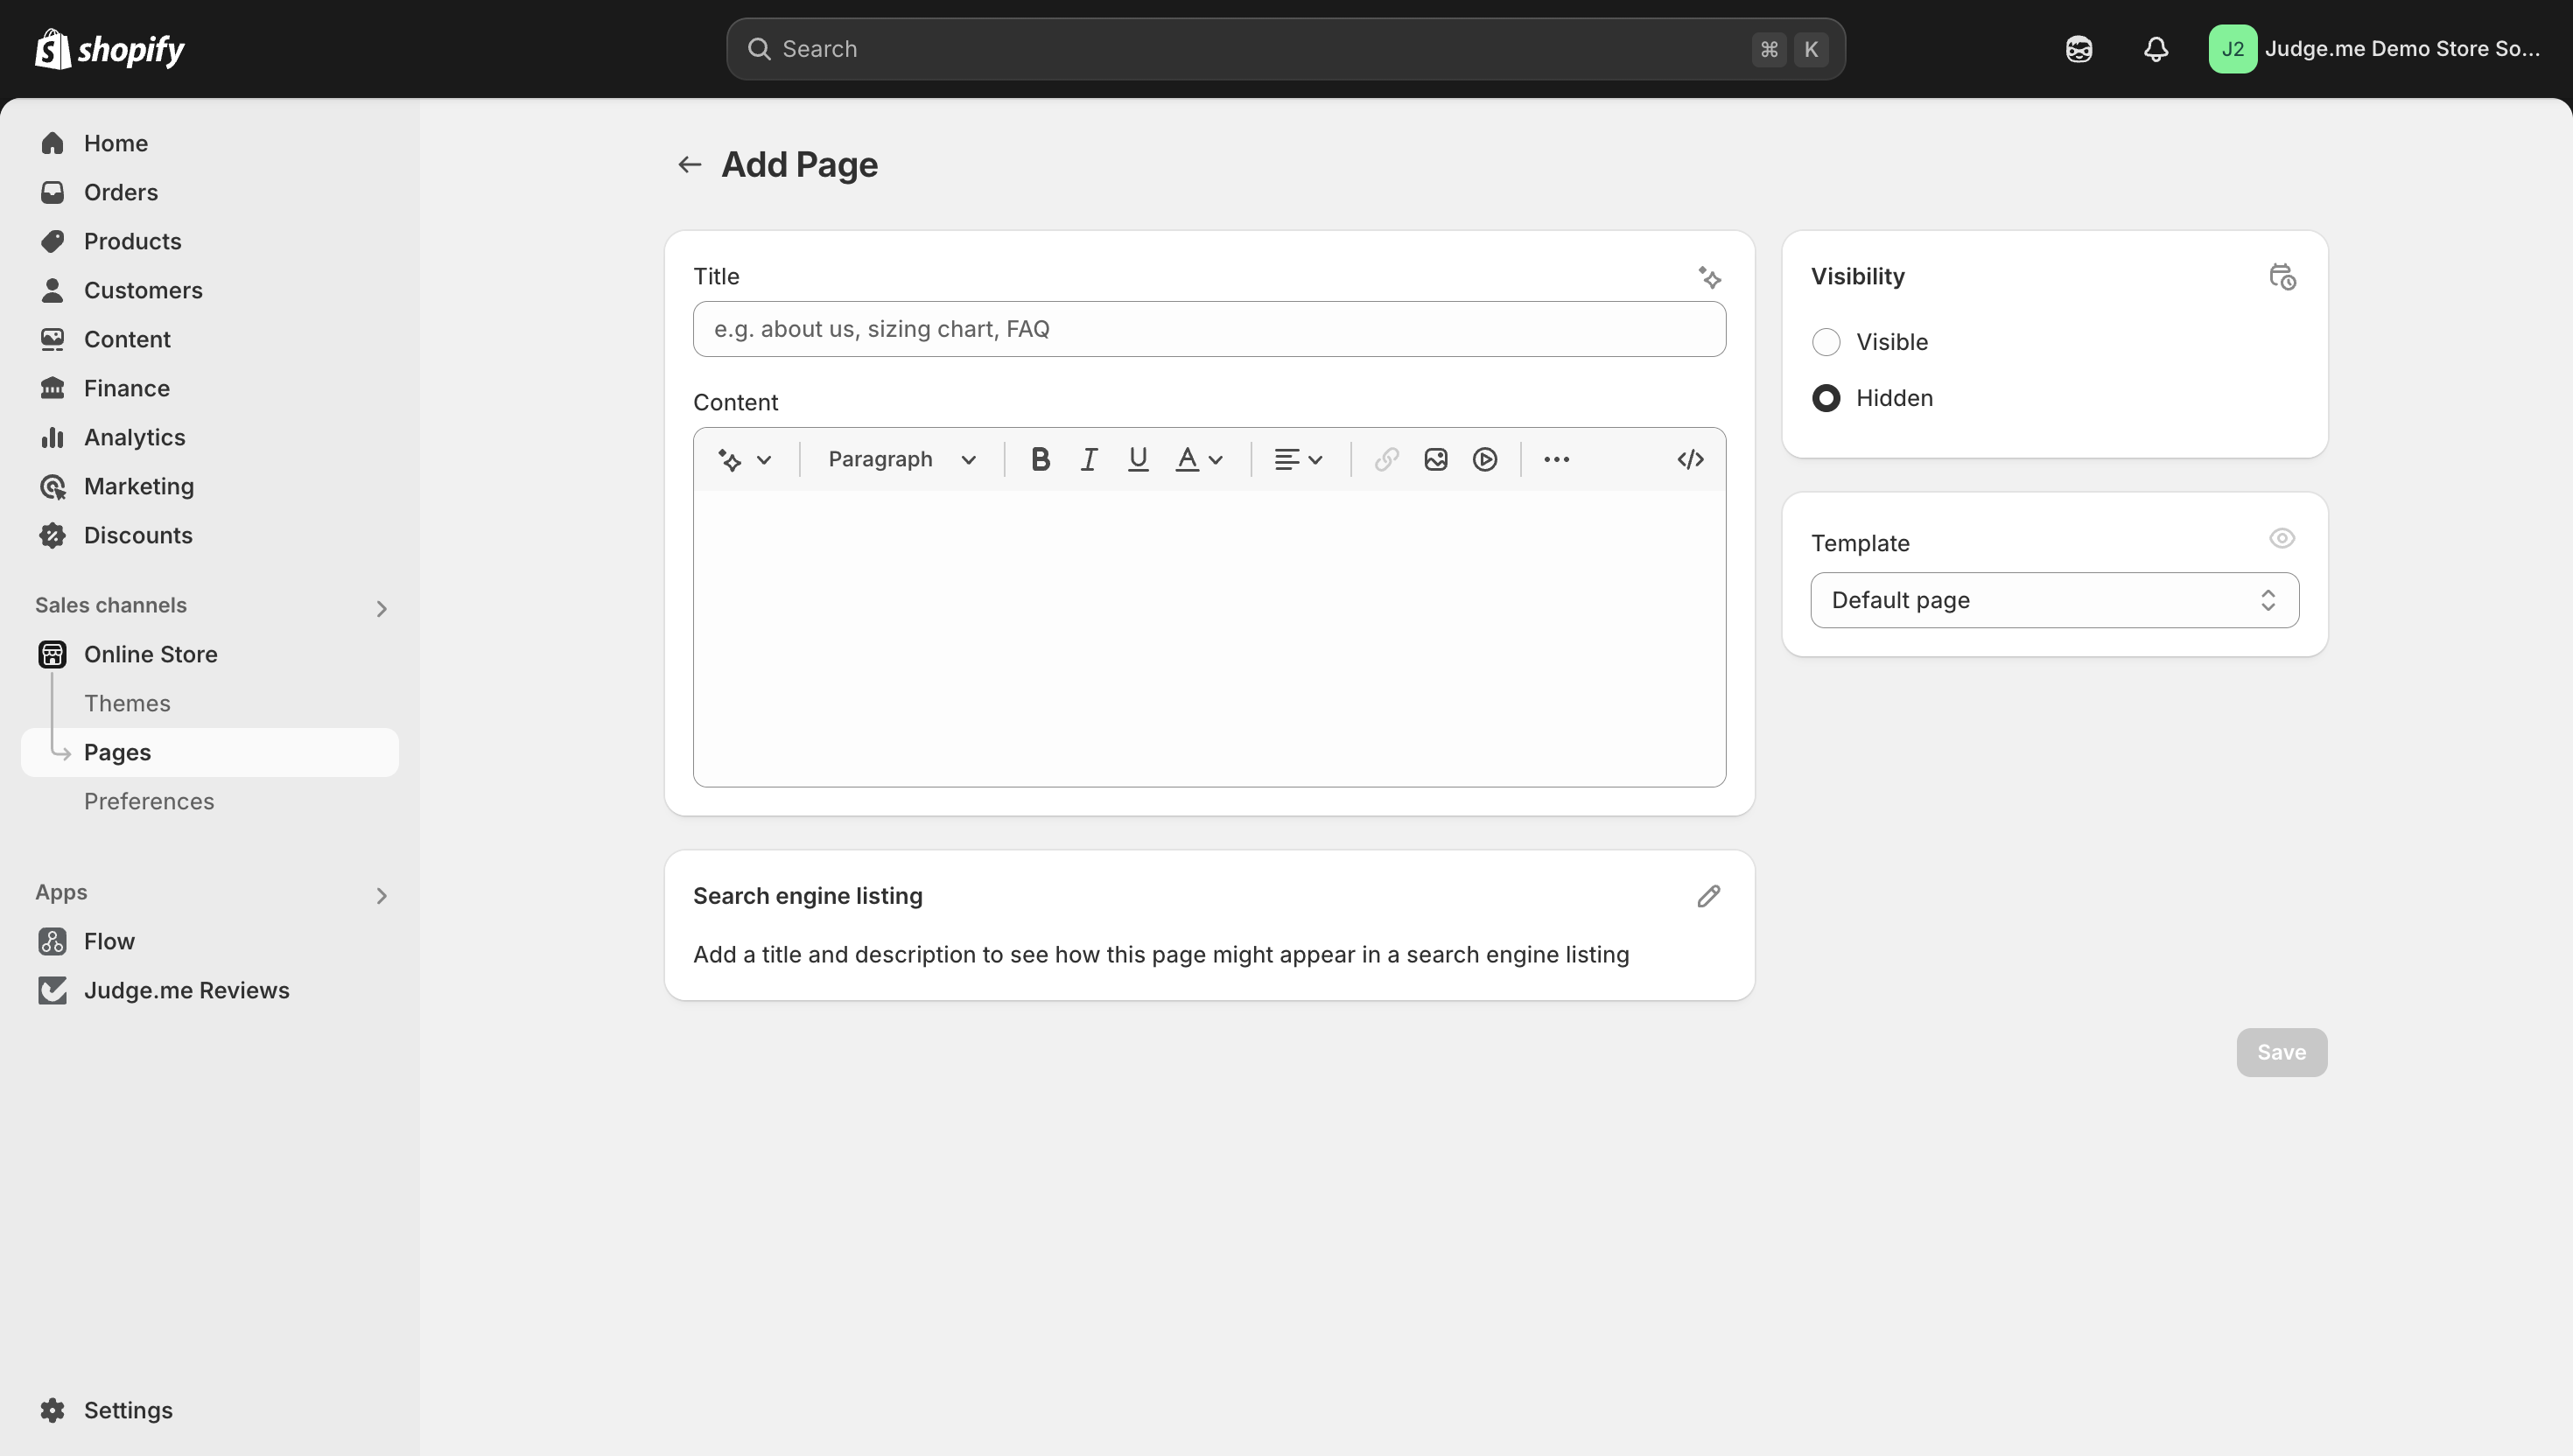Open the AI text generation dropdown in editor
This screenshot has width=2573, height=1456.
pos(745,460)
